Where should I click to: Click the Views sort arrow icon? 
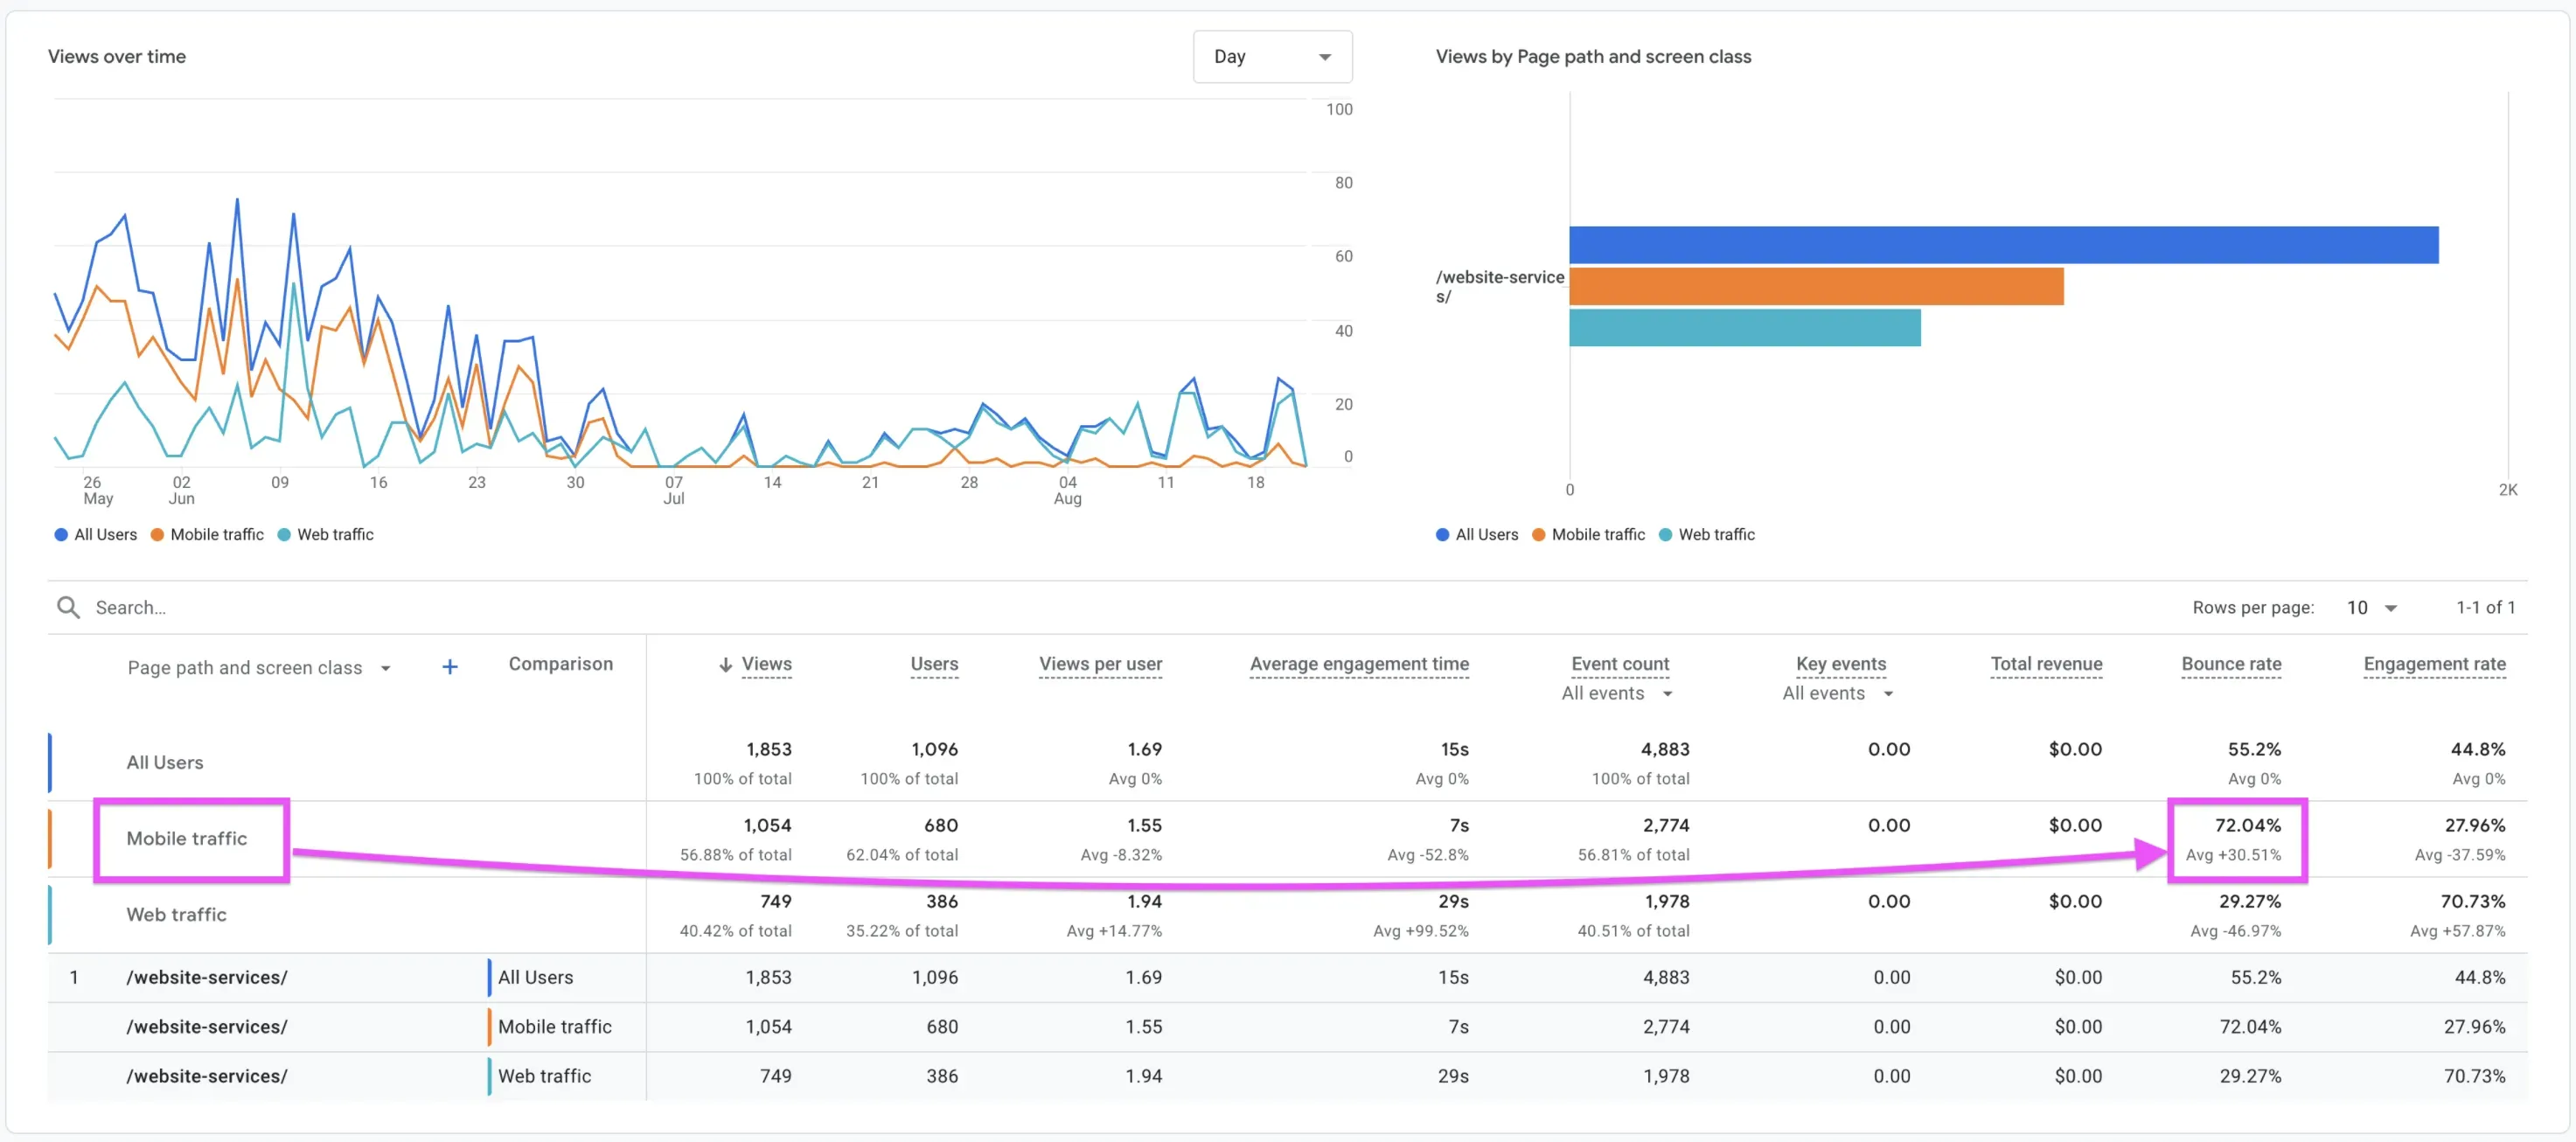click(x=725, y=665)
